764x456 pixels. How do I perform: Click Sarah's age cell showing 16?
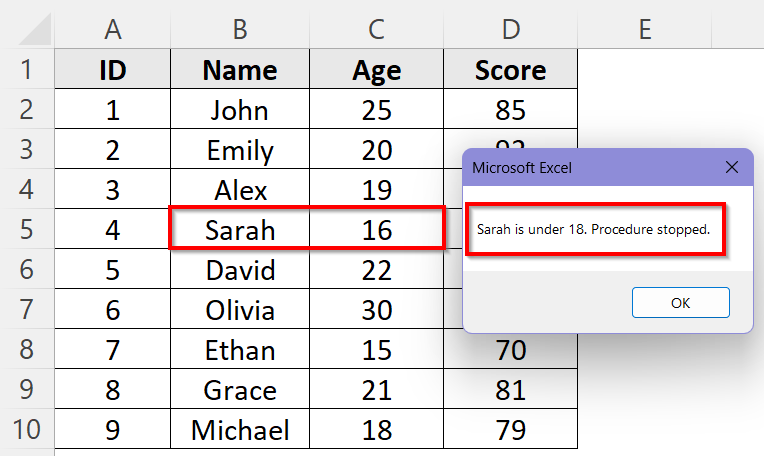coord(376,230)
